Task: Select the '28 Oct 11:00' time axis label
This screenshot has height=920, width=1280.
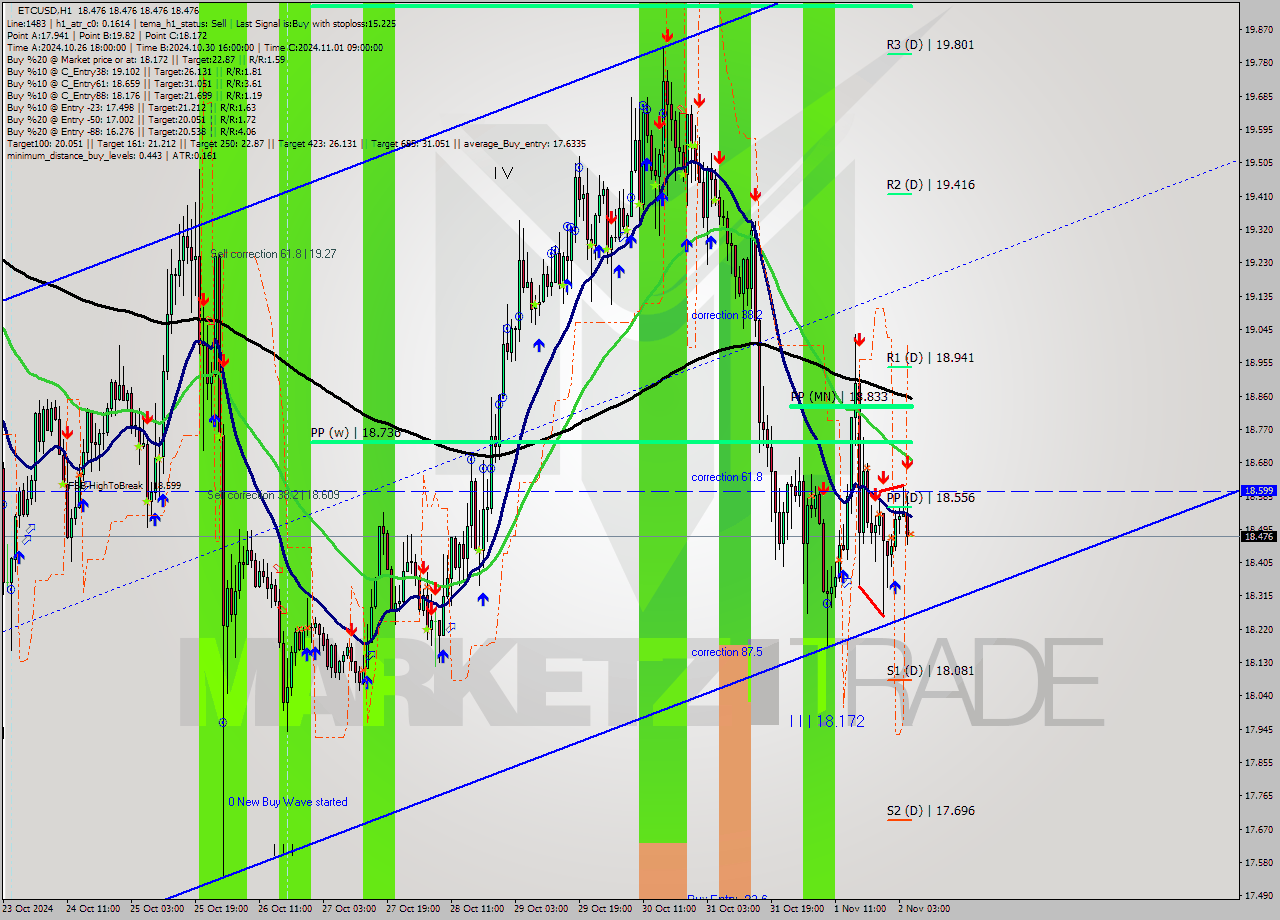Action: click(x=476, y=909)
